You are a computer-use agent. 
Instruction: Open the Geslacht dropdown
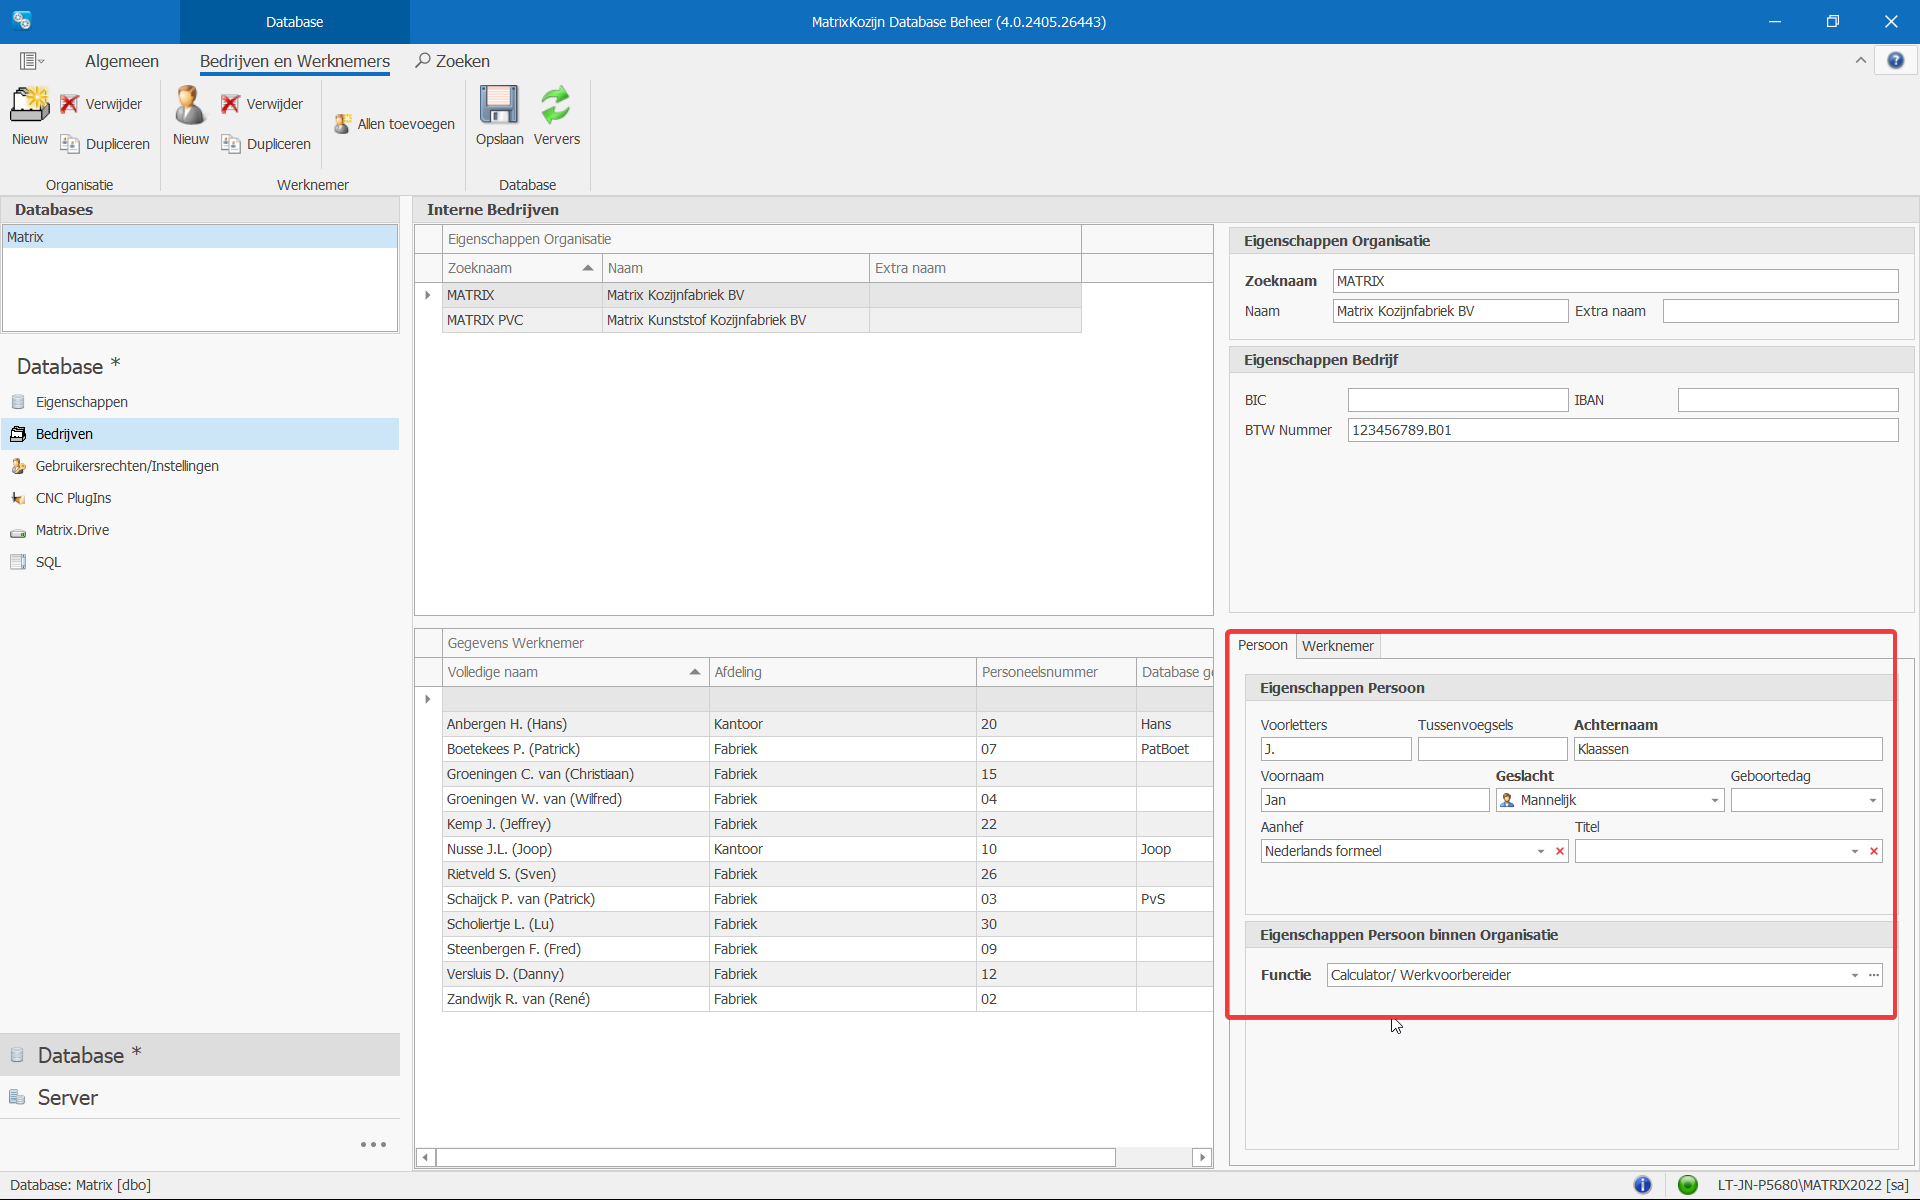tap(1714, 800)
